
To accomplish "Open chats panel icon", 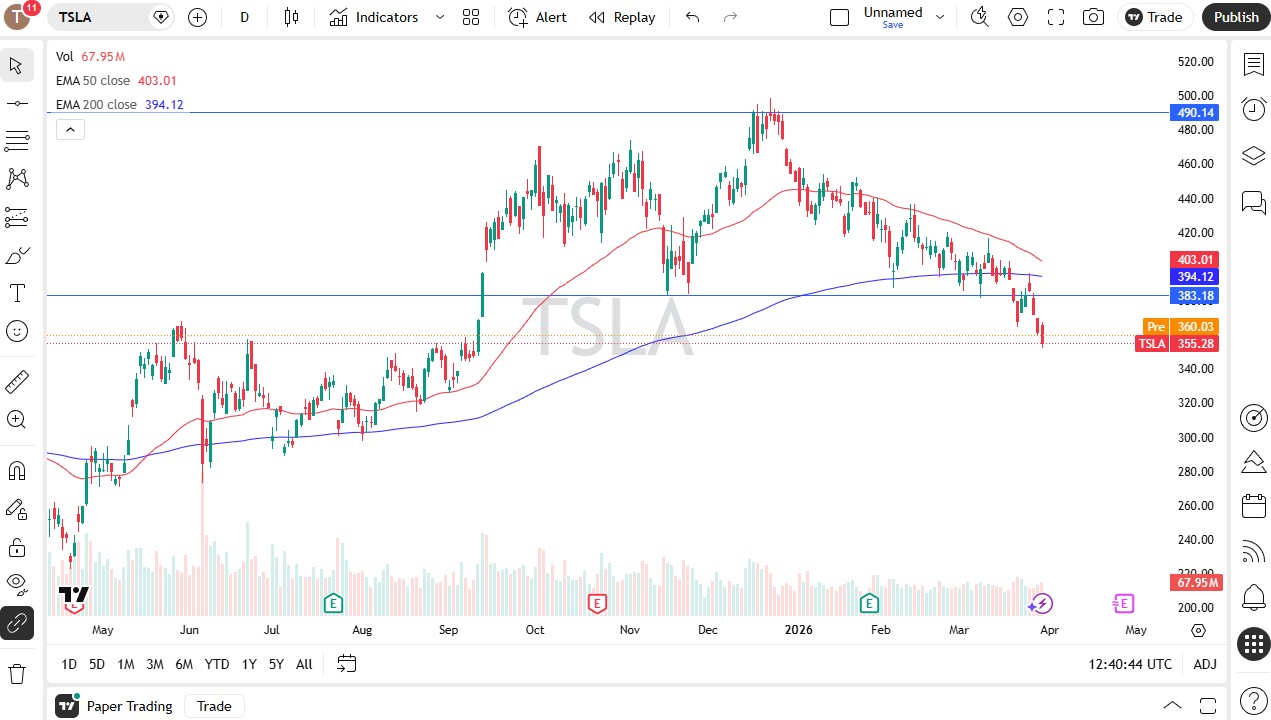I will (1253, 202).
